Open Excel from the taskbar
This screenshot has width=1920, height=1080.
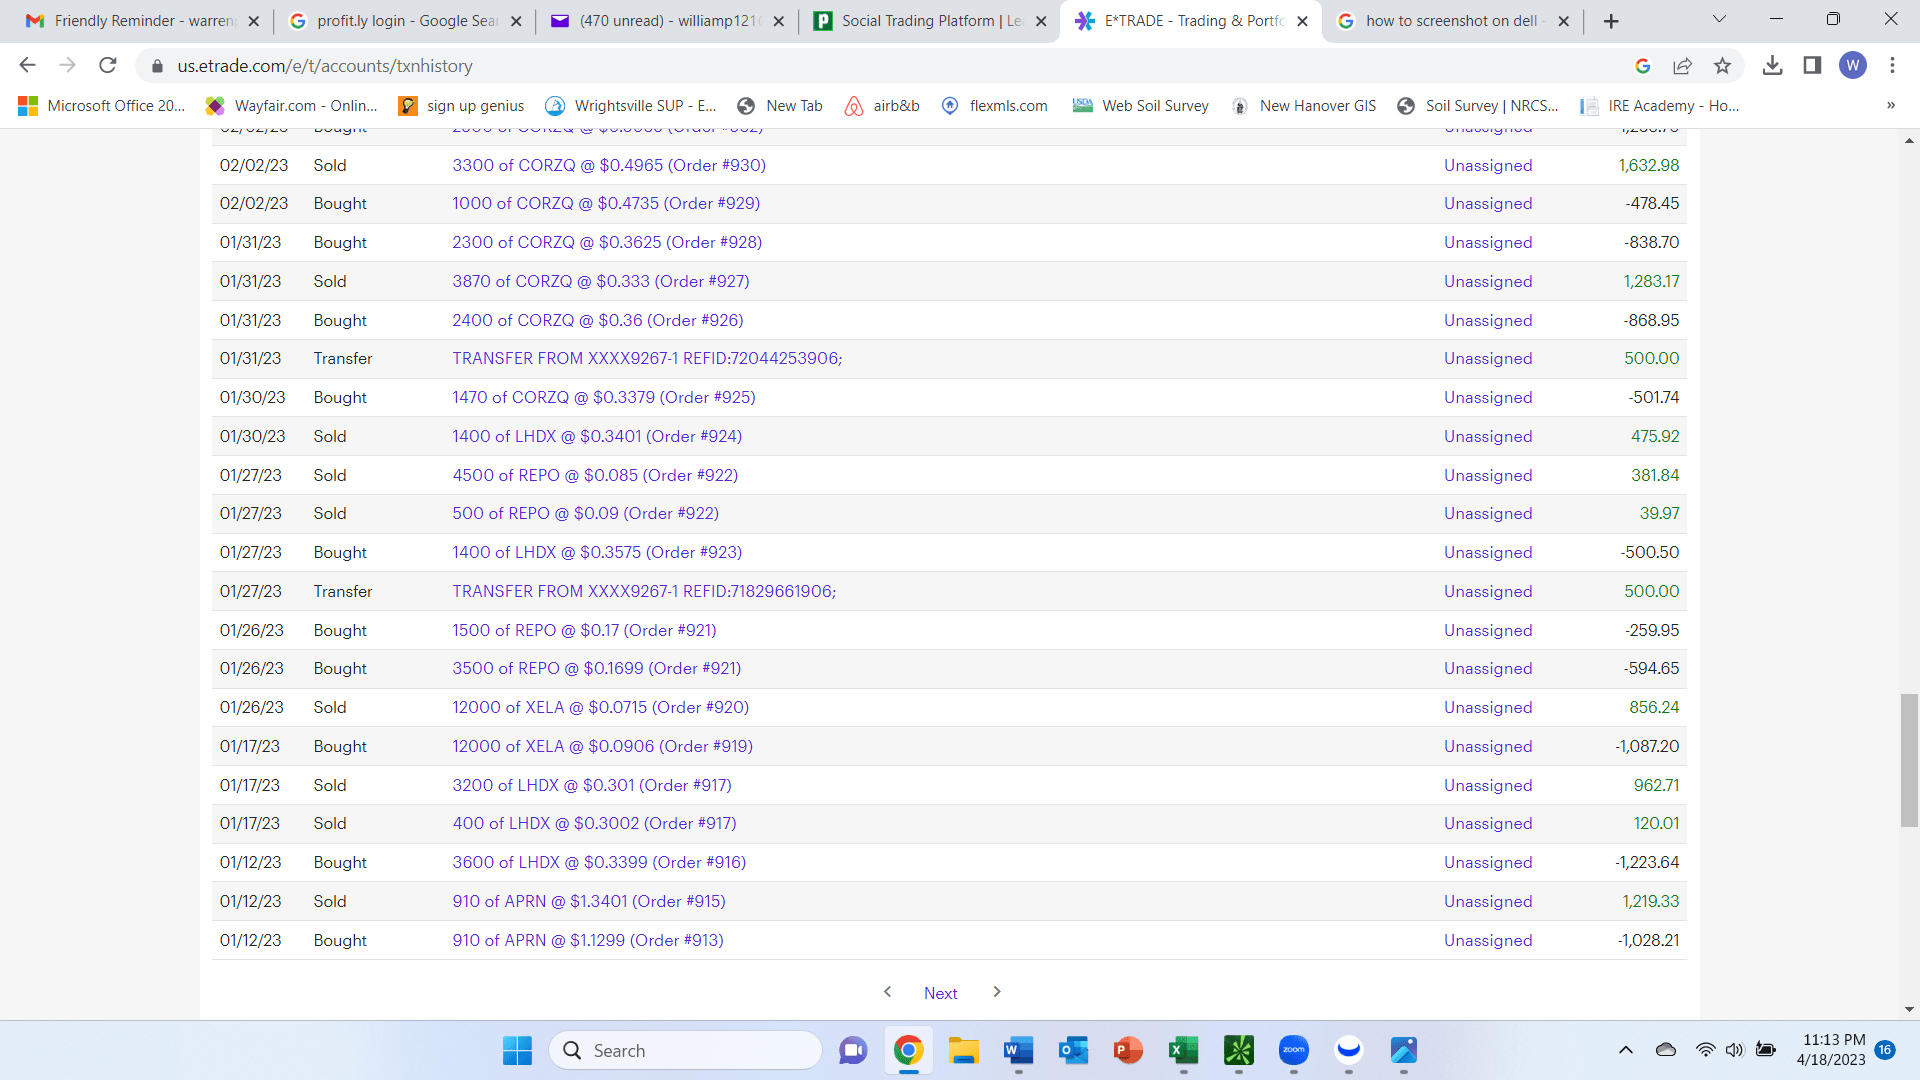[x=1183, y=1050]
